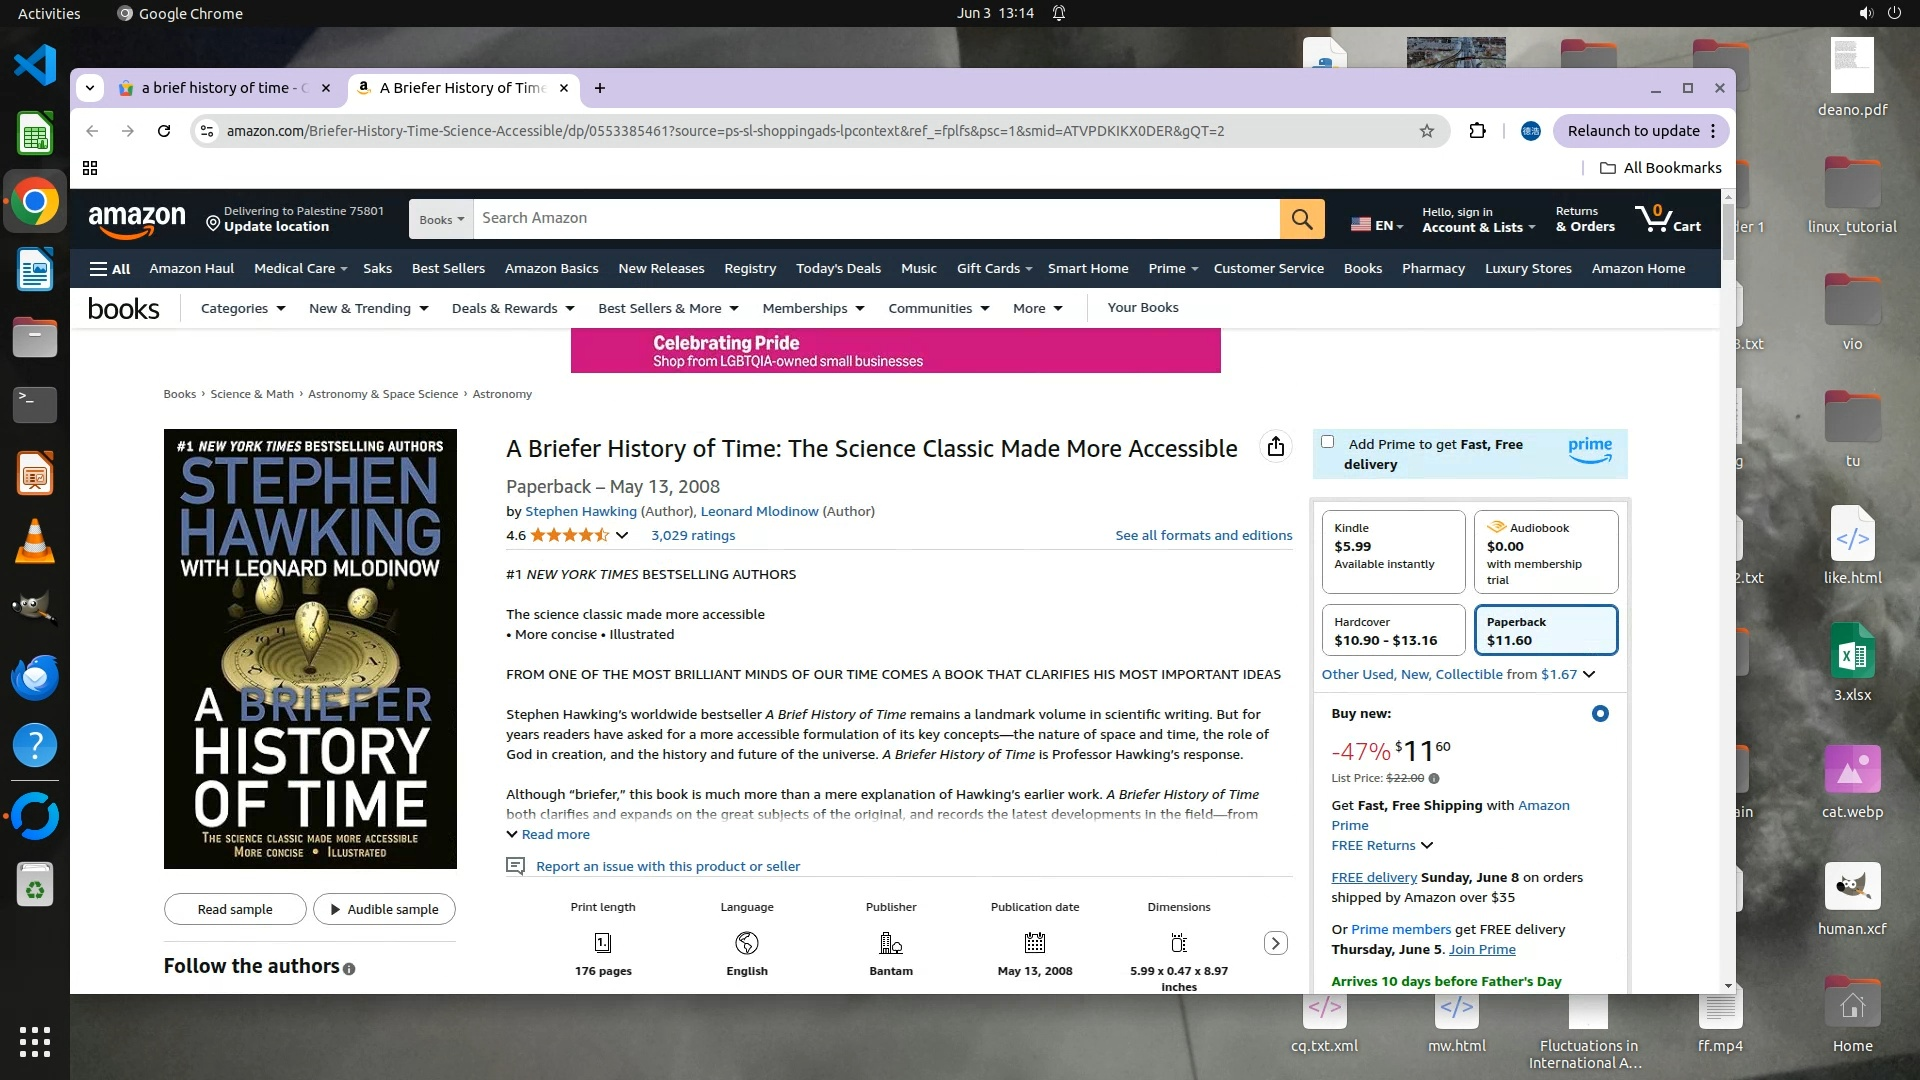Bookmark this page with the star icon
Screen dimensions: 1920x1080
tap(1426, 131)
